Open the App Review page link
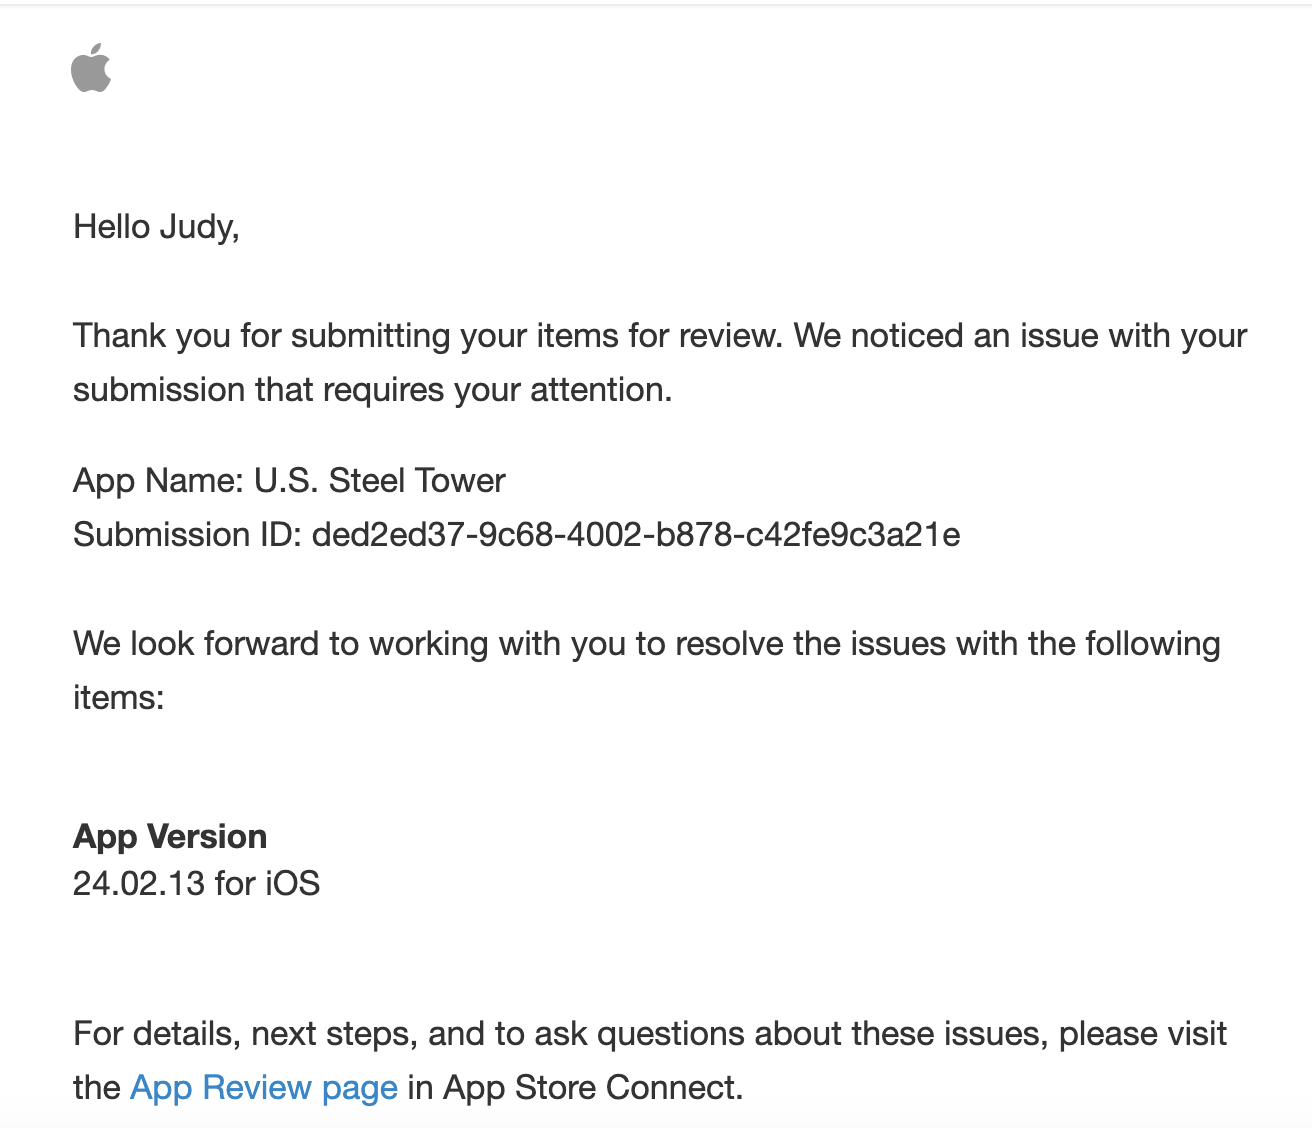 [264, 1087]
